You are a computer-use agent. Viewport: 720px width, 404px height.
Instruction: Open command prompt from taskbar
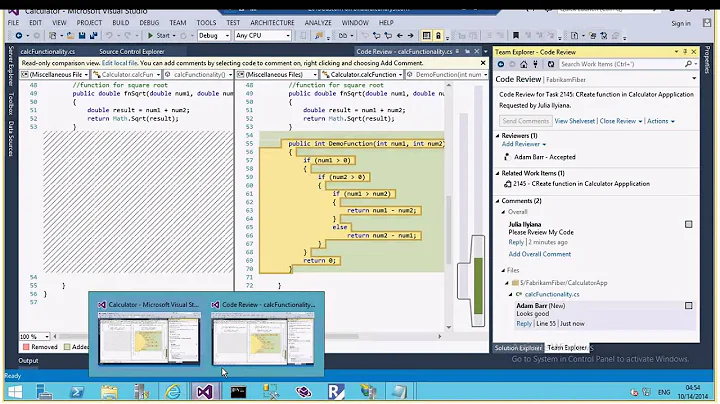(x=238, y=392)
